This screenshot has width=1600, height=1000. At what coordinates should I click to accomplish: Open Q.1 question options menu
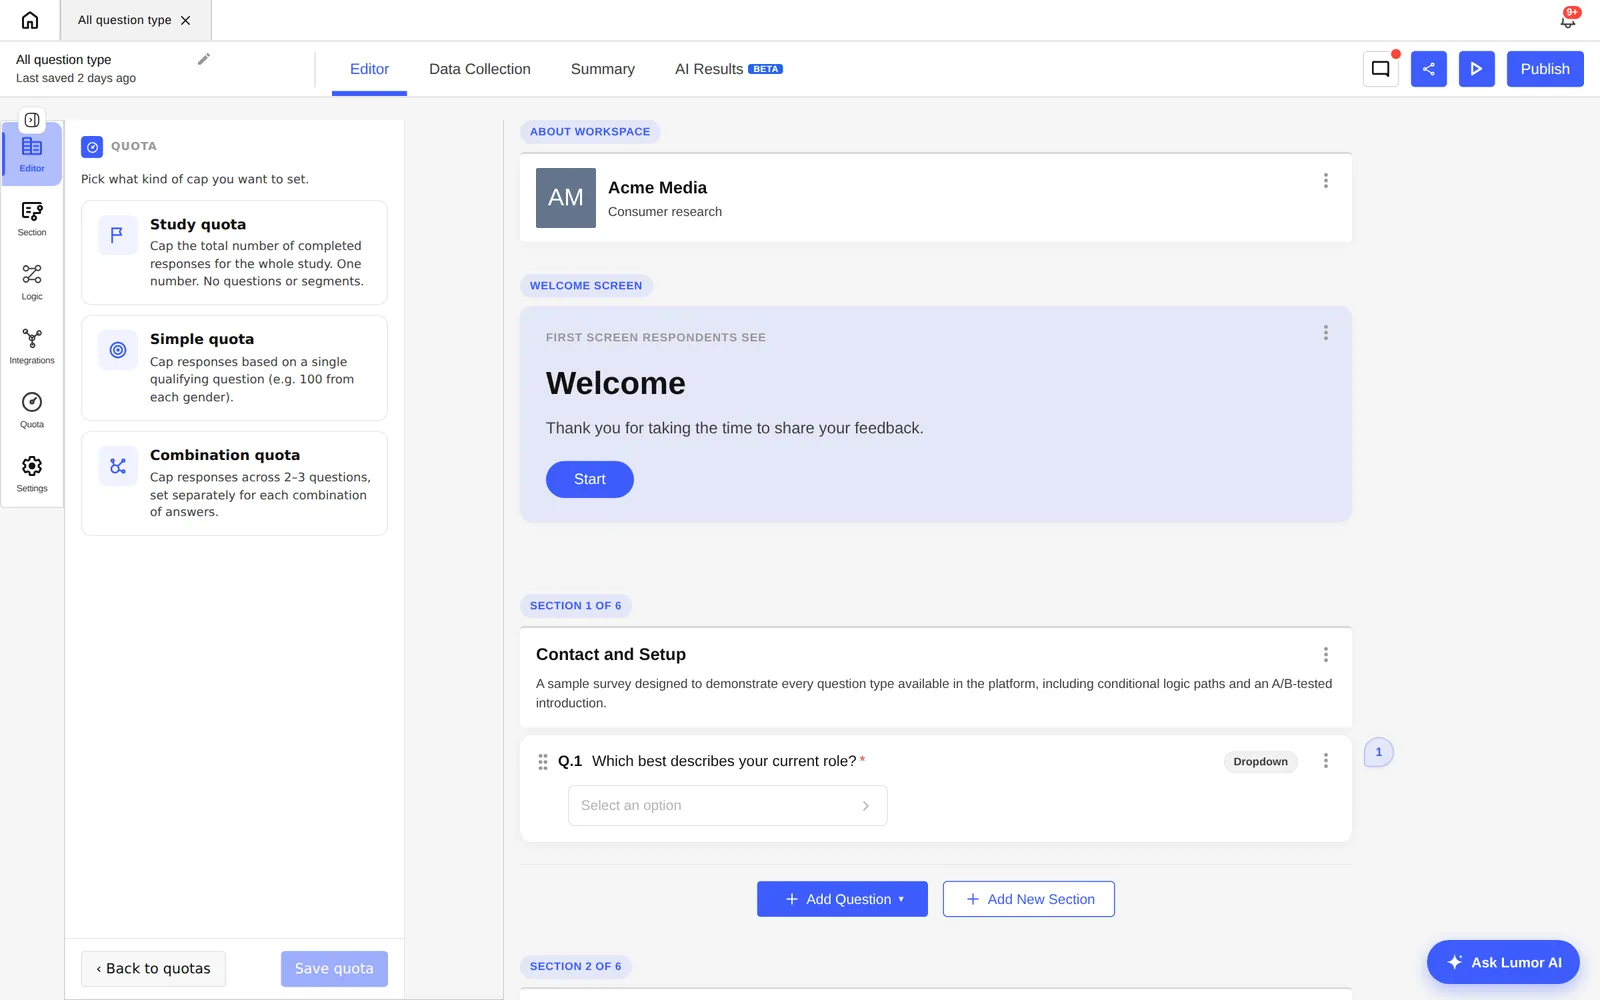1326,761
